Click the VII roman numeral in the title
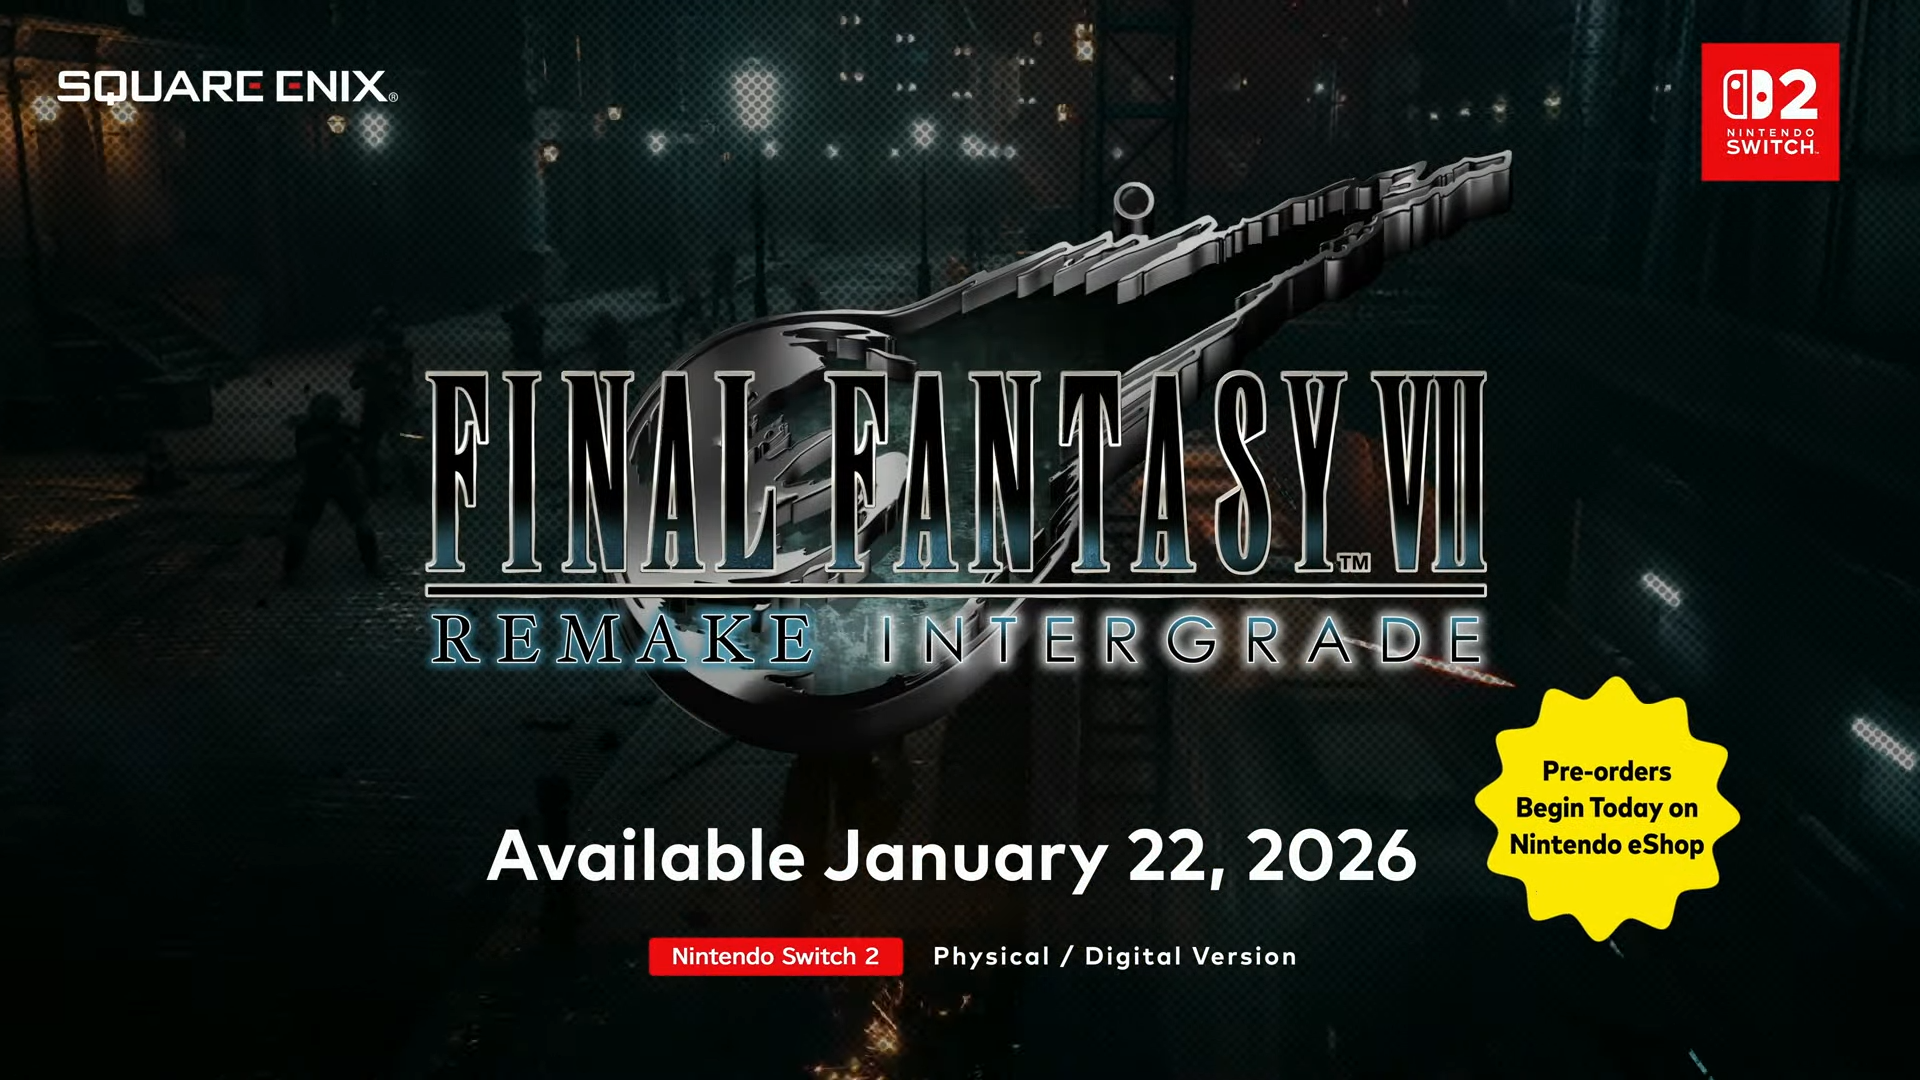 tap(1428, 471)
